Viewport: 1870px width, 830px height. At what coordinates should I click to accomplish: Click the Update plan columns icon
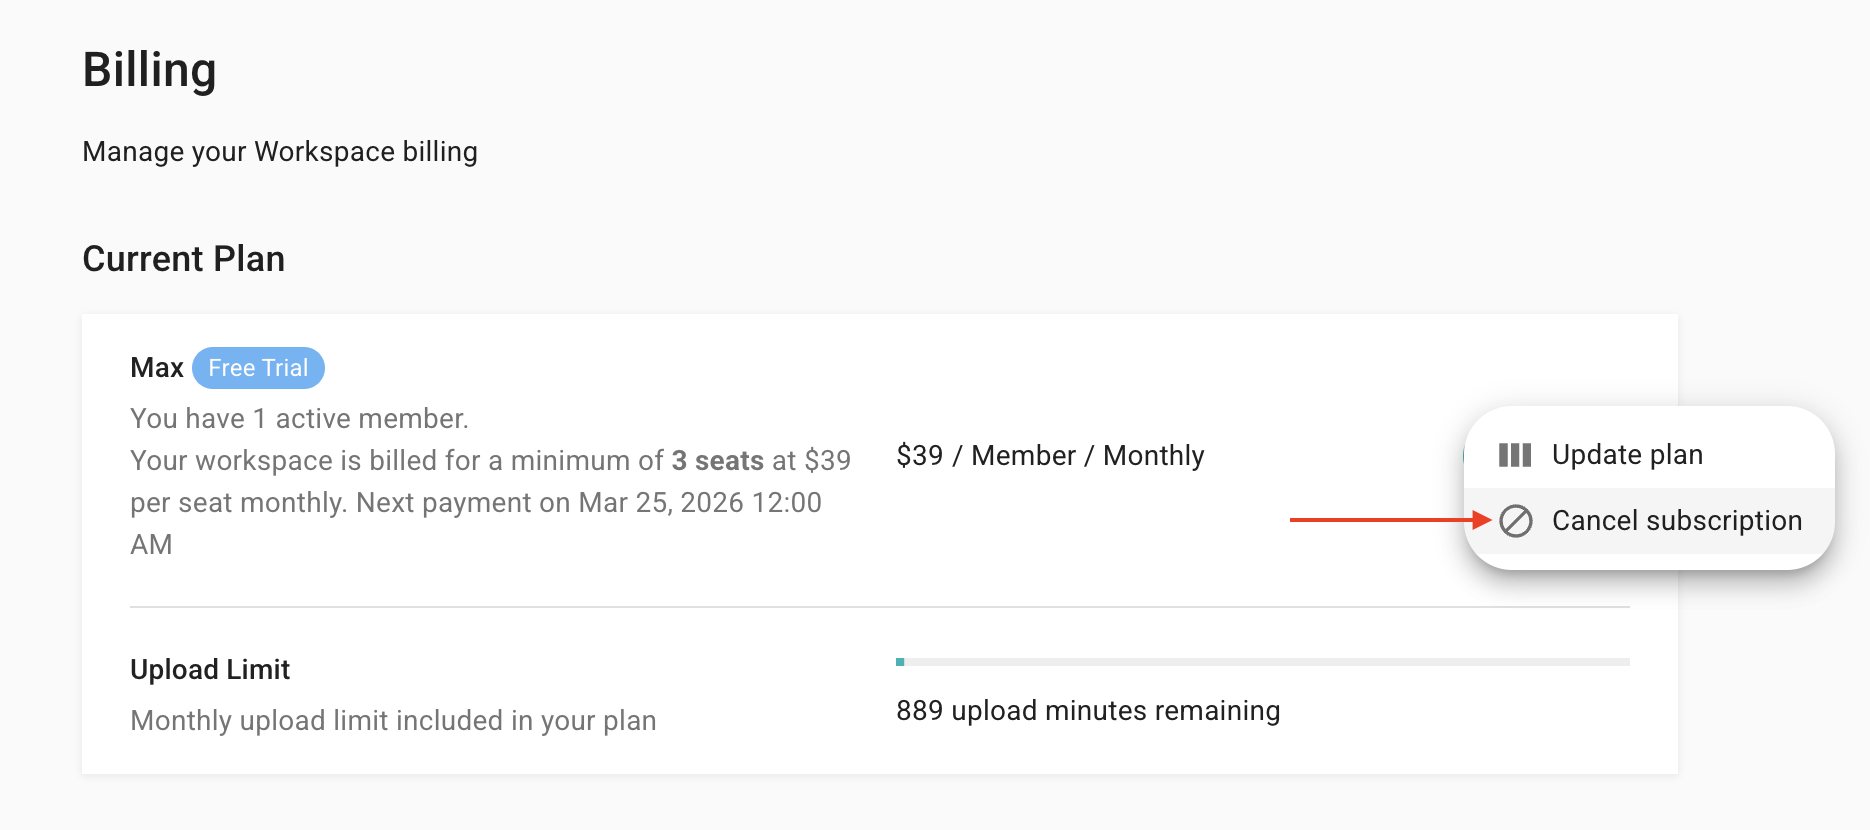coord(1515,455)
